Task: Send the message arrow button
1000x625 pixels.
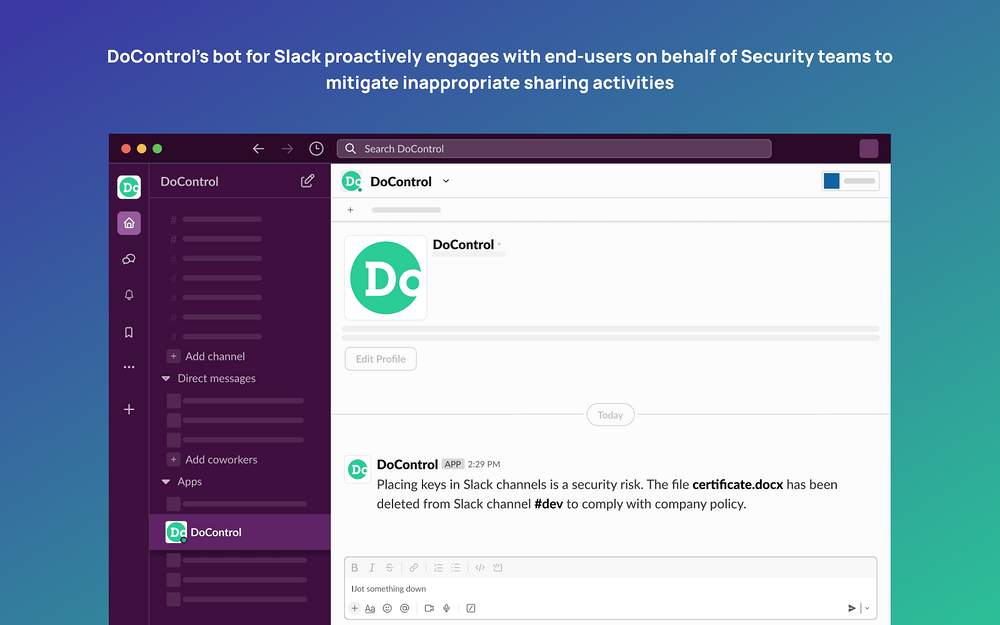Action: (x=851, y=608)
